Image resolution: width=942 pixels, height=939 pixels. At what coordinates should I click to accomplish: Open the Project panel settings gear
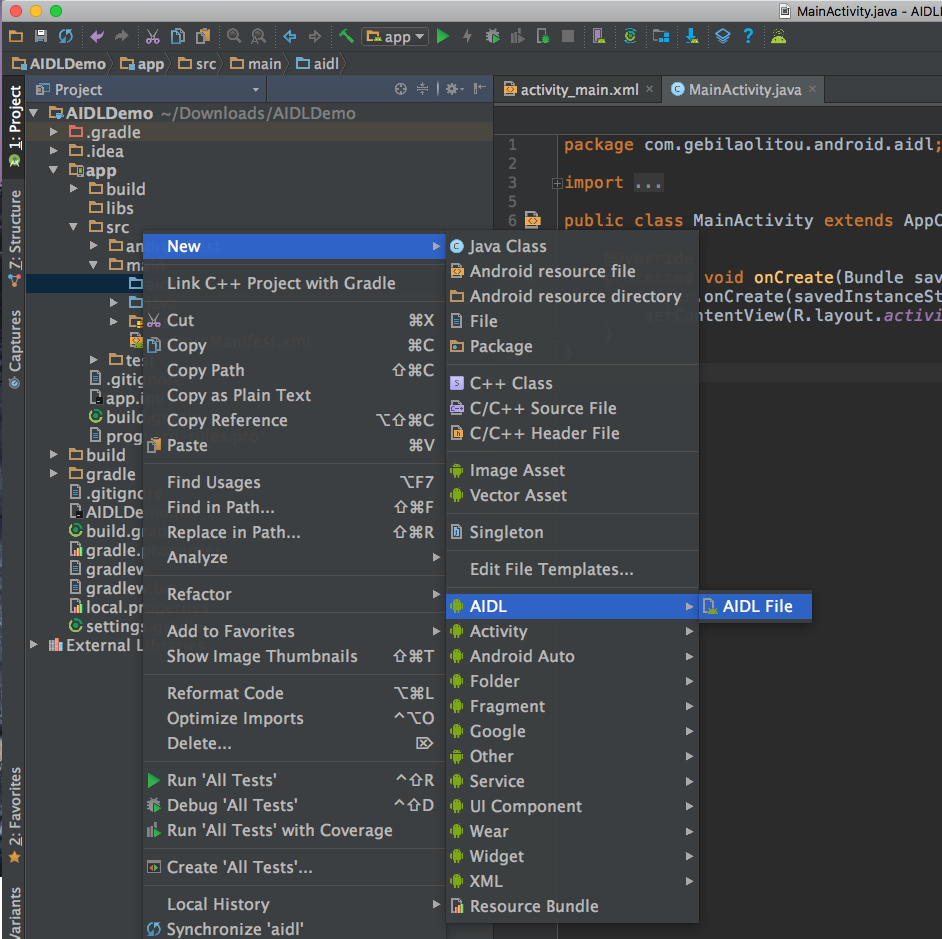[454, 90]
